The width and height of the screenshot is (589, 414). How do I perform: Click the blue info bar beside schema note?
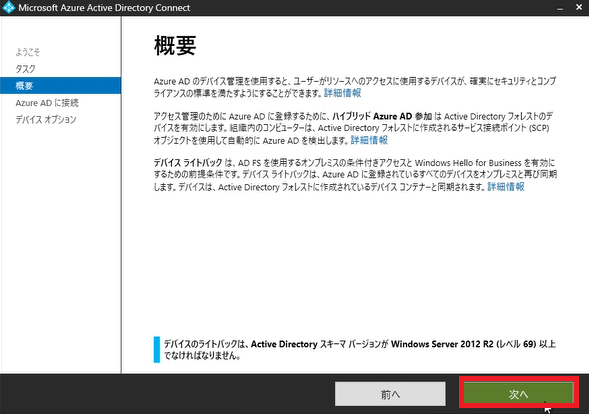(157, 350)
